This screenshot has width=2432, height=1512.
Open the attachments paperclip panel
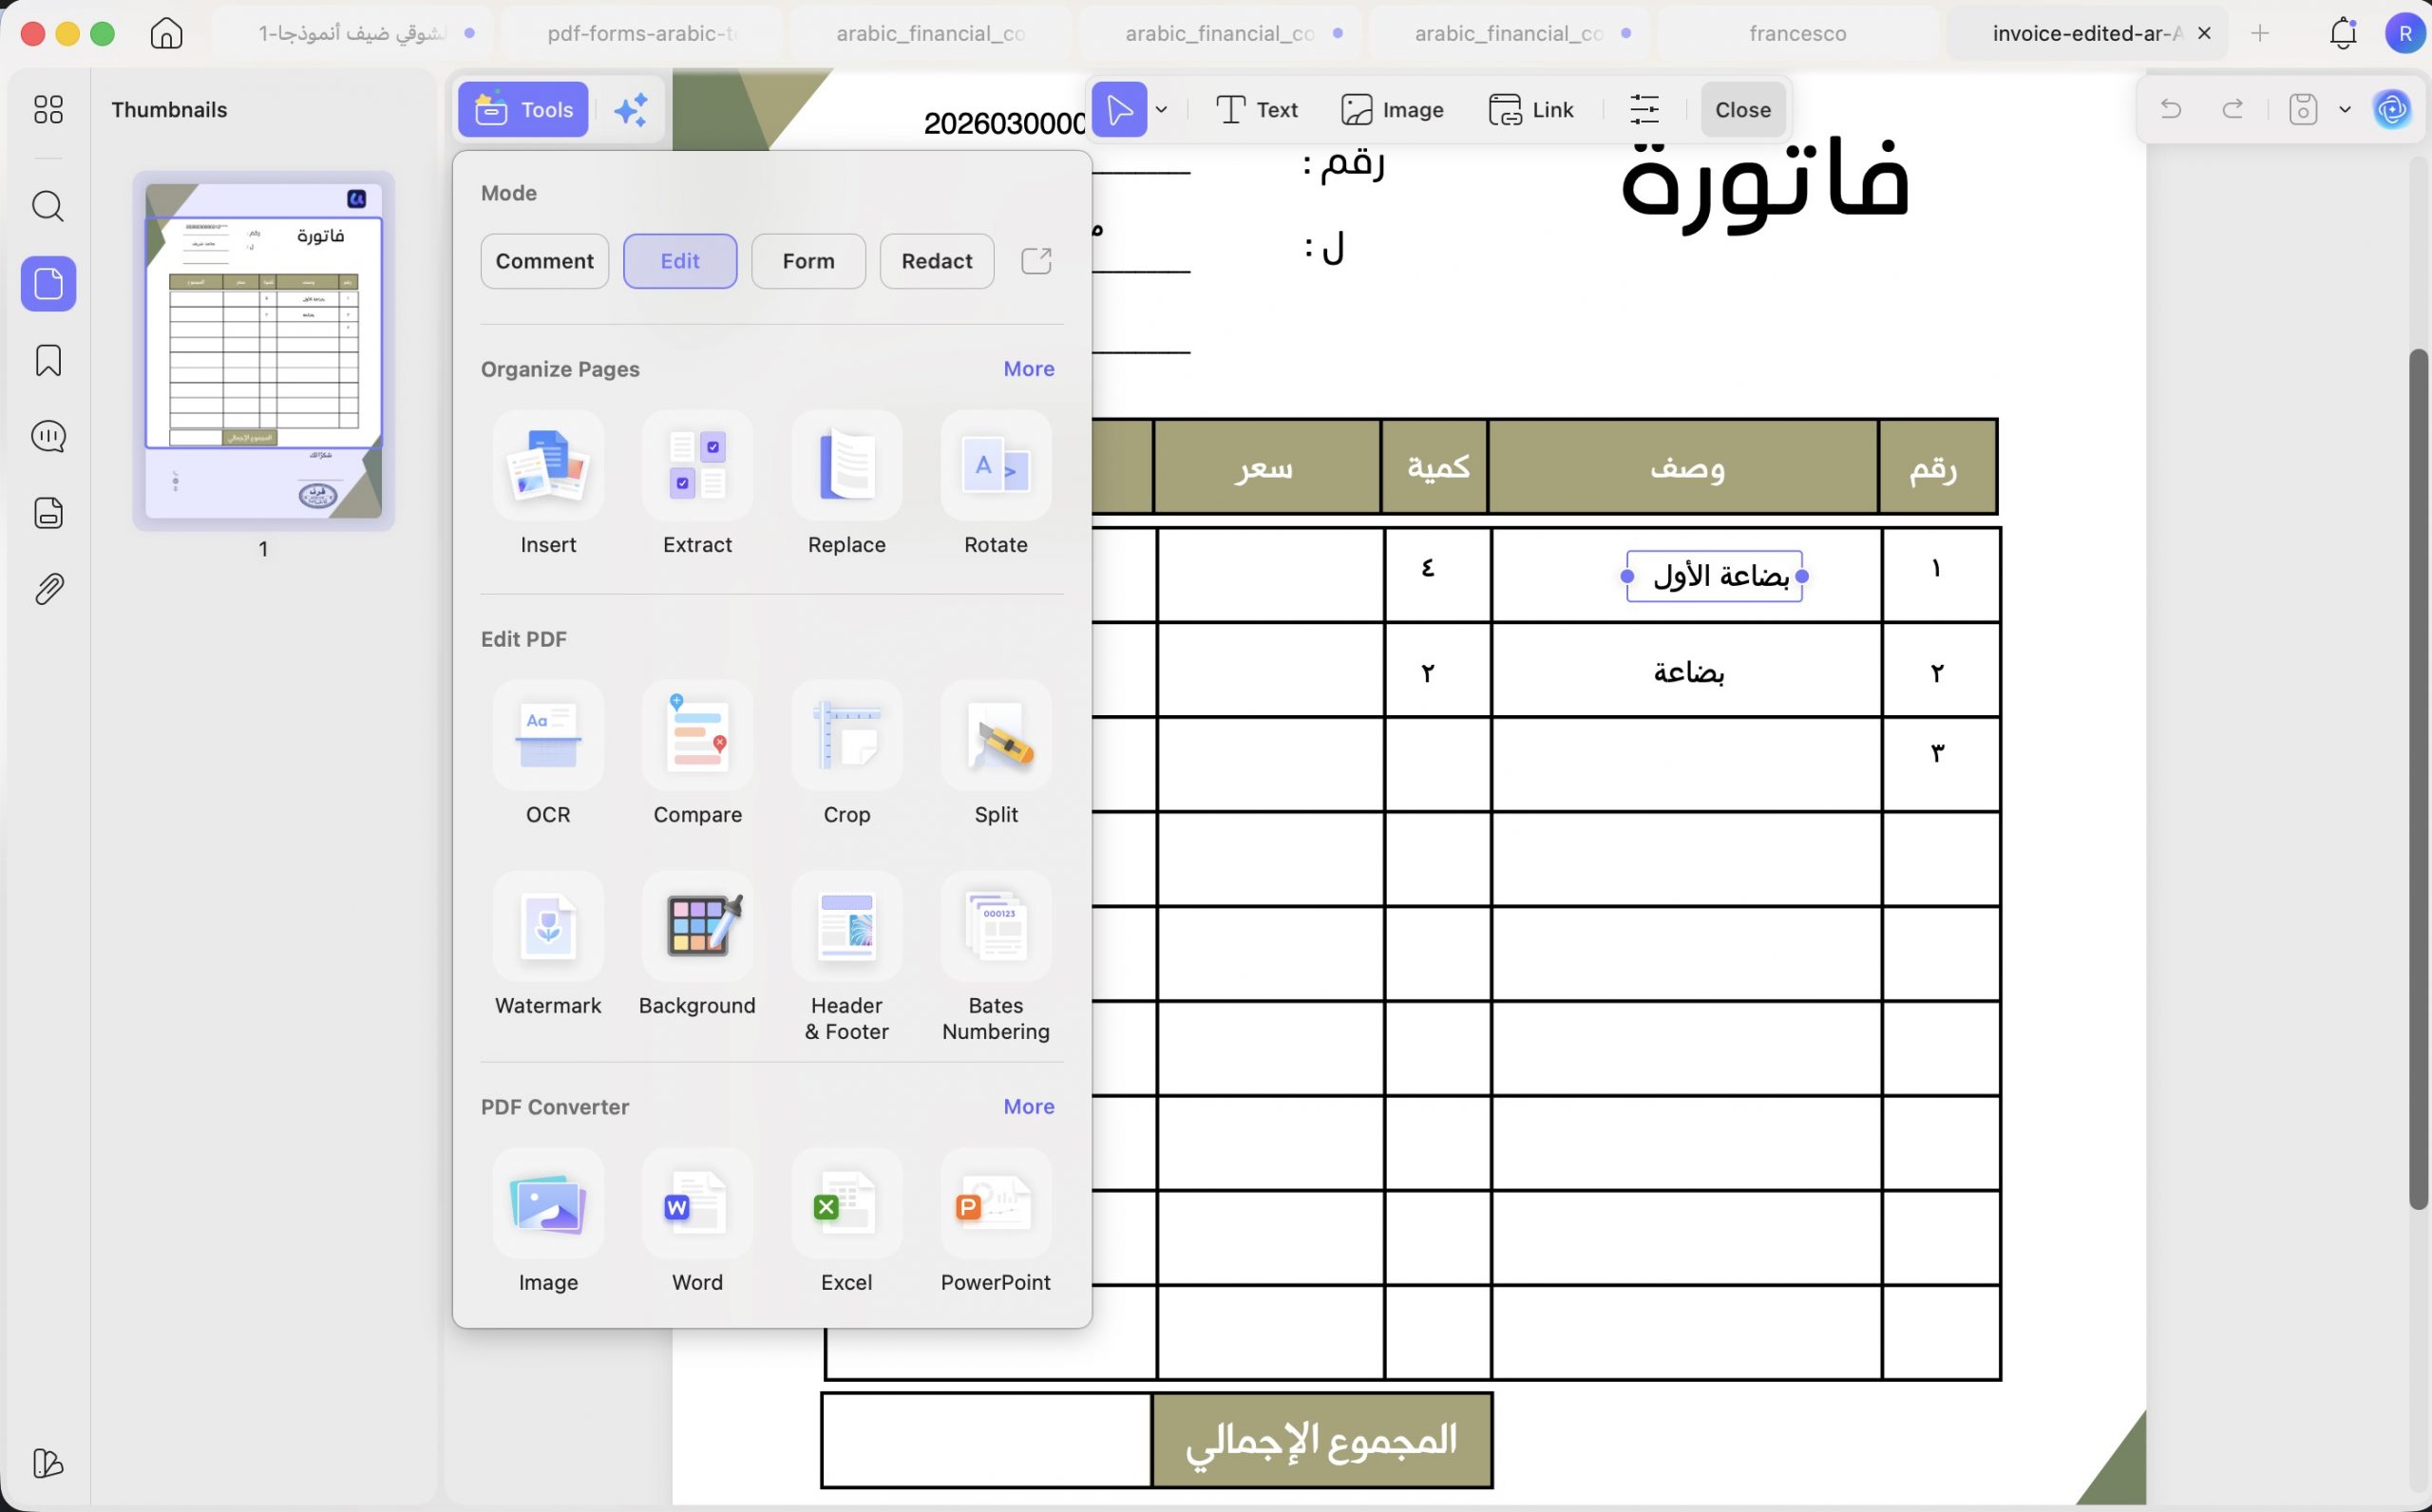pyautogui.click(x=48, y=589)
